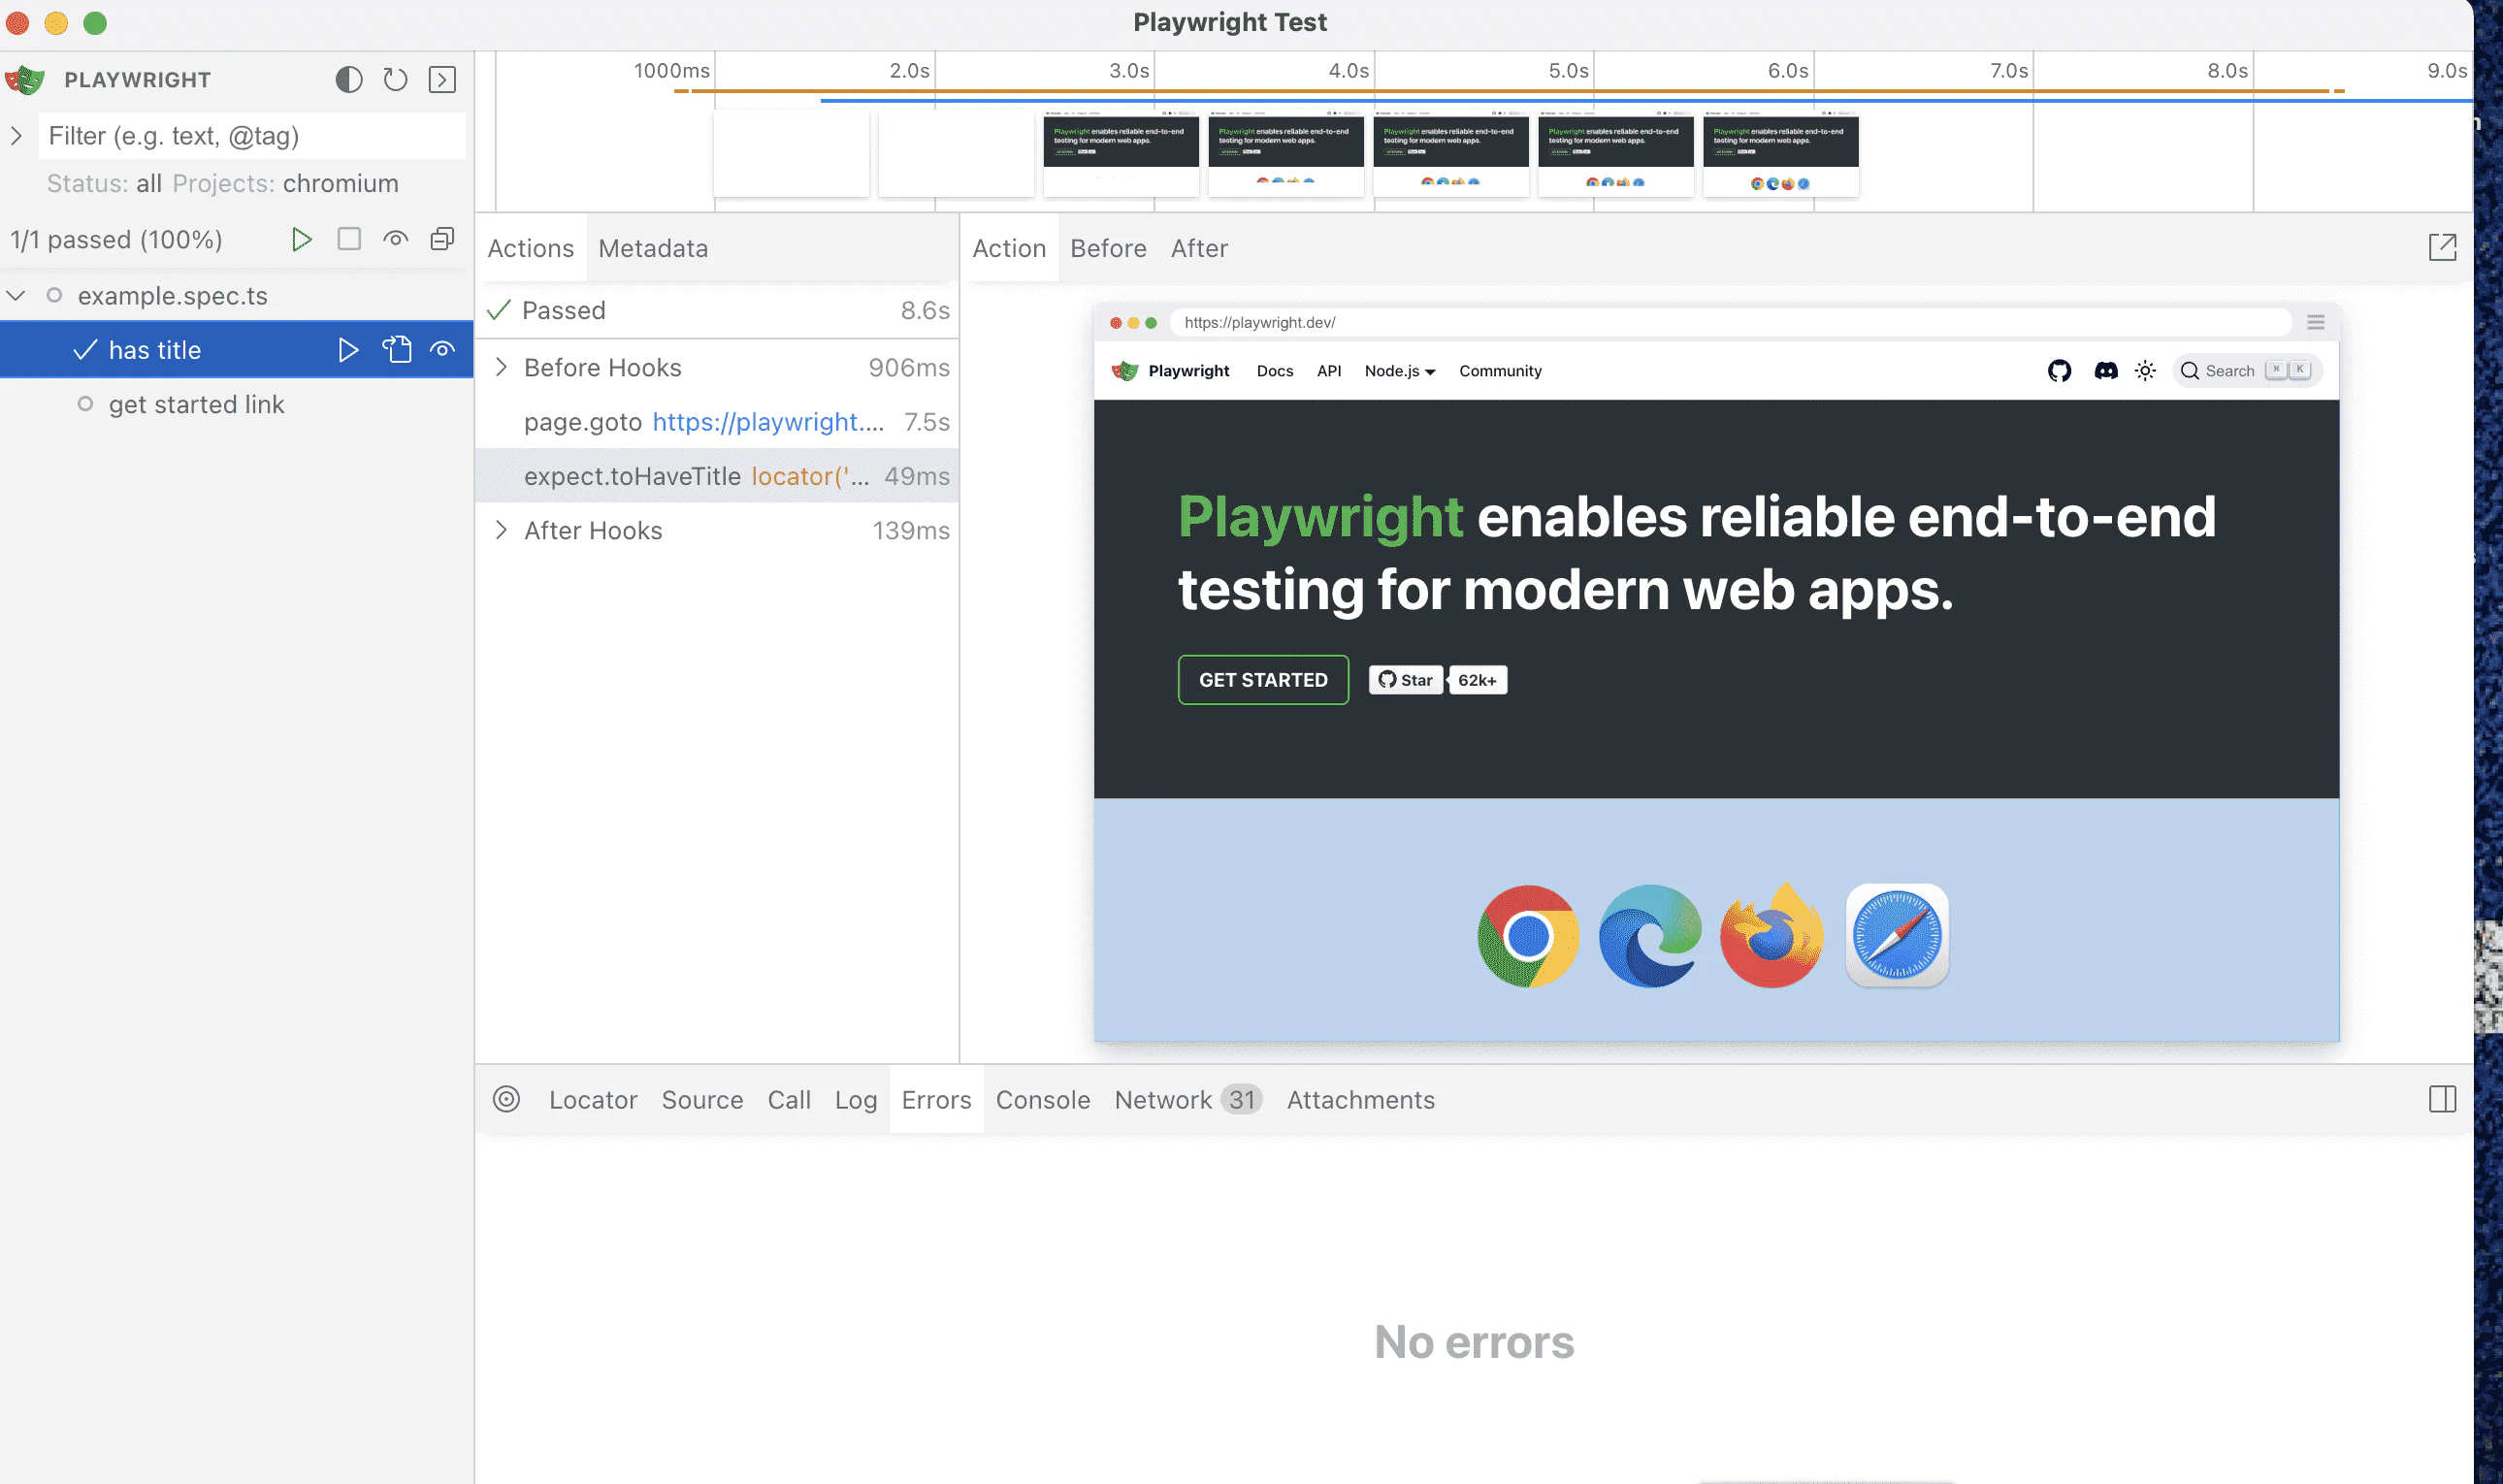Toggle the output terminal panel icon
2503x1484 pixels.
click(442, 80)
